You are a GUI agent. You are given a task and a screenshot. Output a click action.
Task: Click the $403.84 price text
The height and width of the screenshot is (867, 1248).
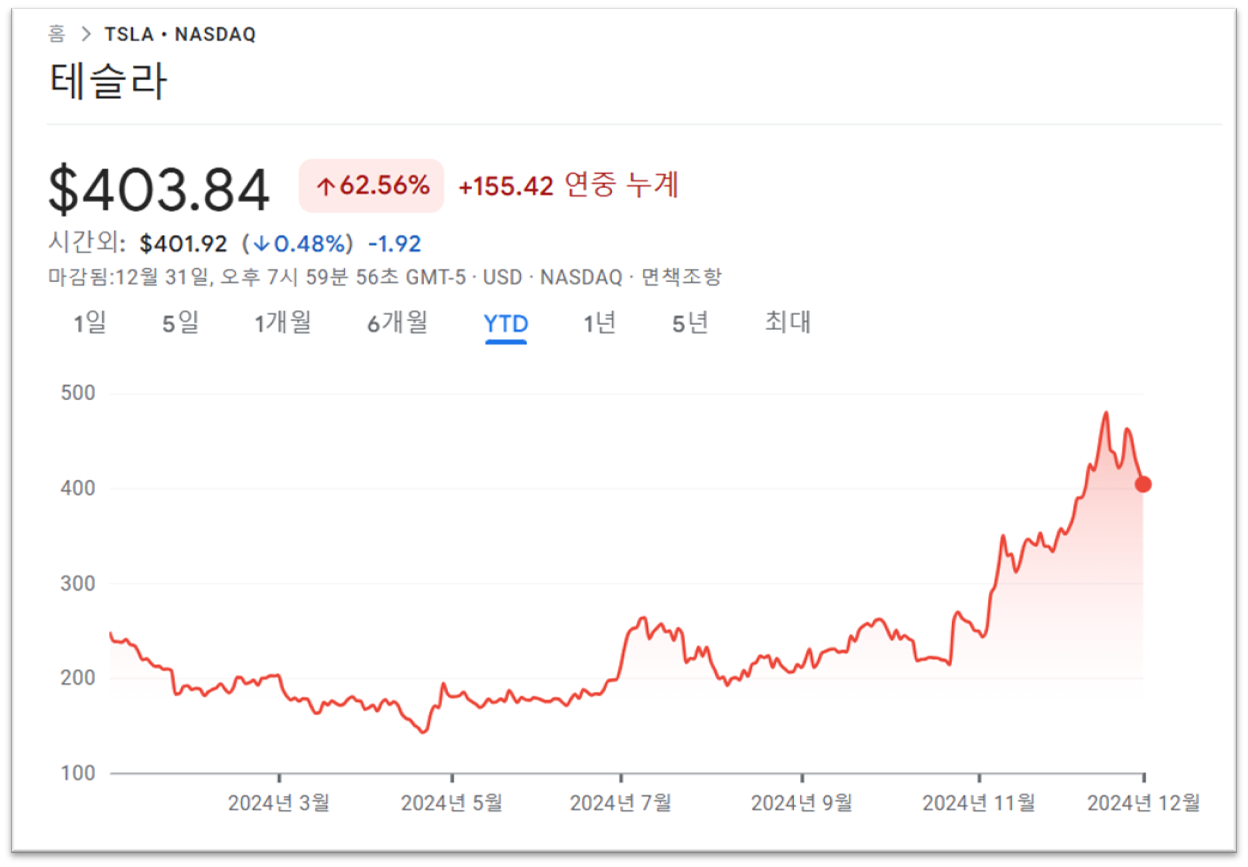click(x=159, y=190)
